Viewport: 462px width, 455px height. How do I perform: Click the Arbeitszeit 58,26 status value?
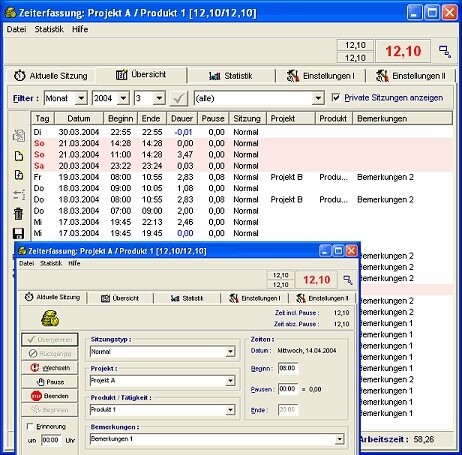424,439
